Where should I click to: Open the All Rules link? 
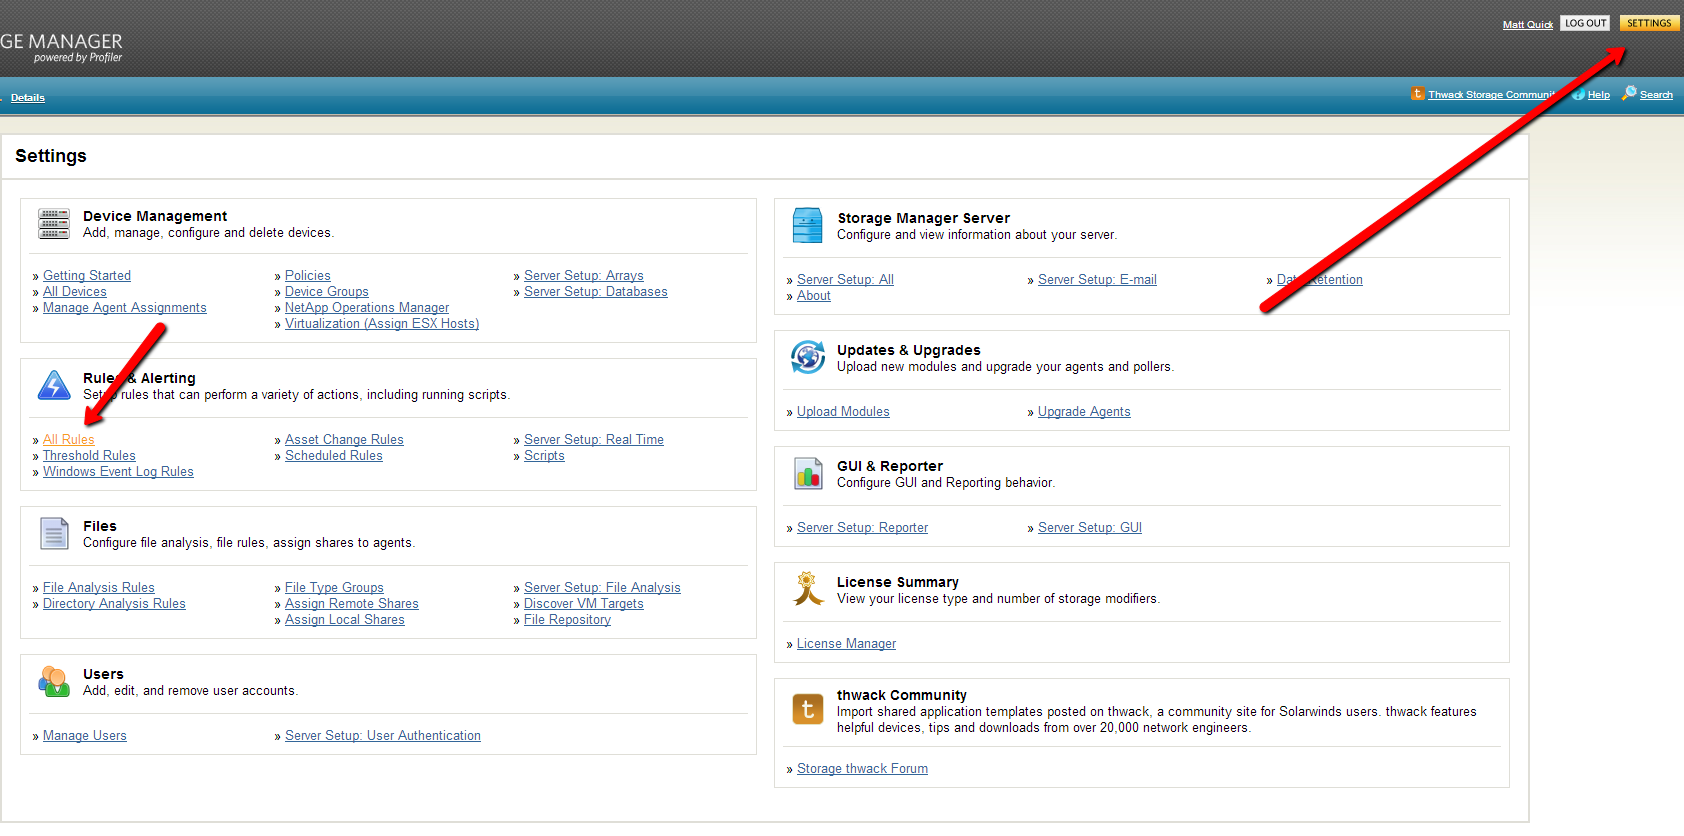coord(69,440)
